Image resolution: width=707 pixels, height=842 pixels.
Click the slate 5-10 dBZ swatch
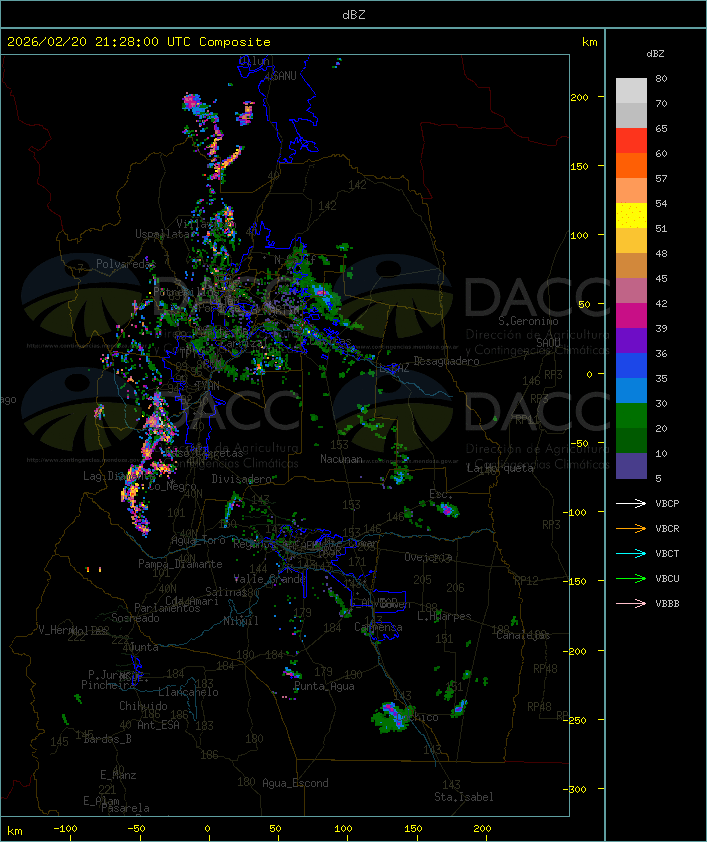click(631, 466)
